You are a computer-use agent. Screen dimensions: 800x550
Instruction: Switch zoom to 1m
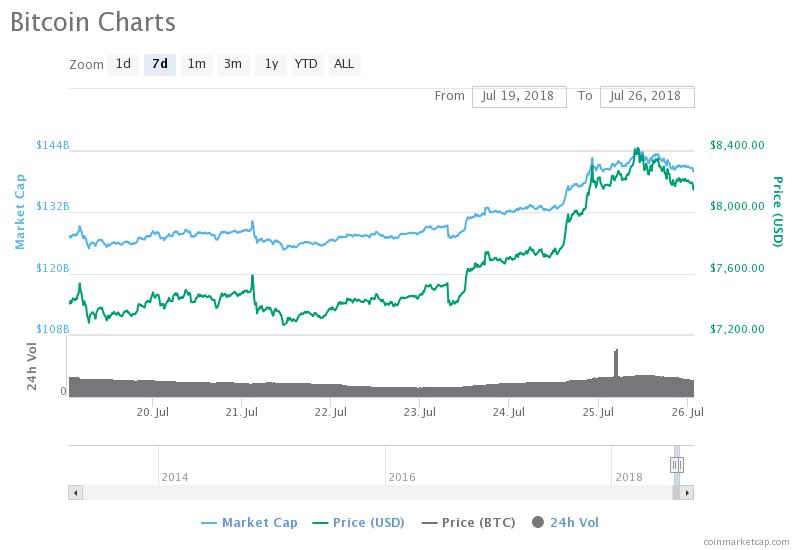tap(196, 64)
